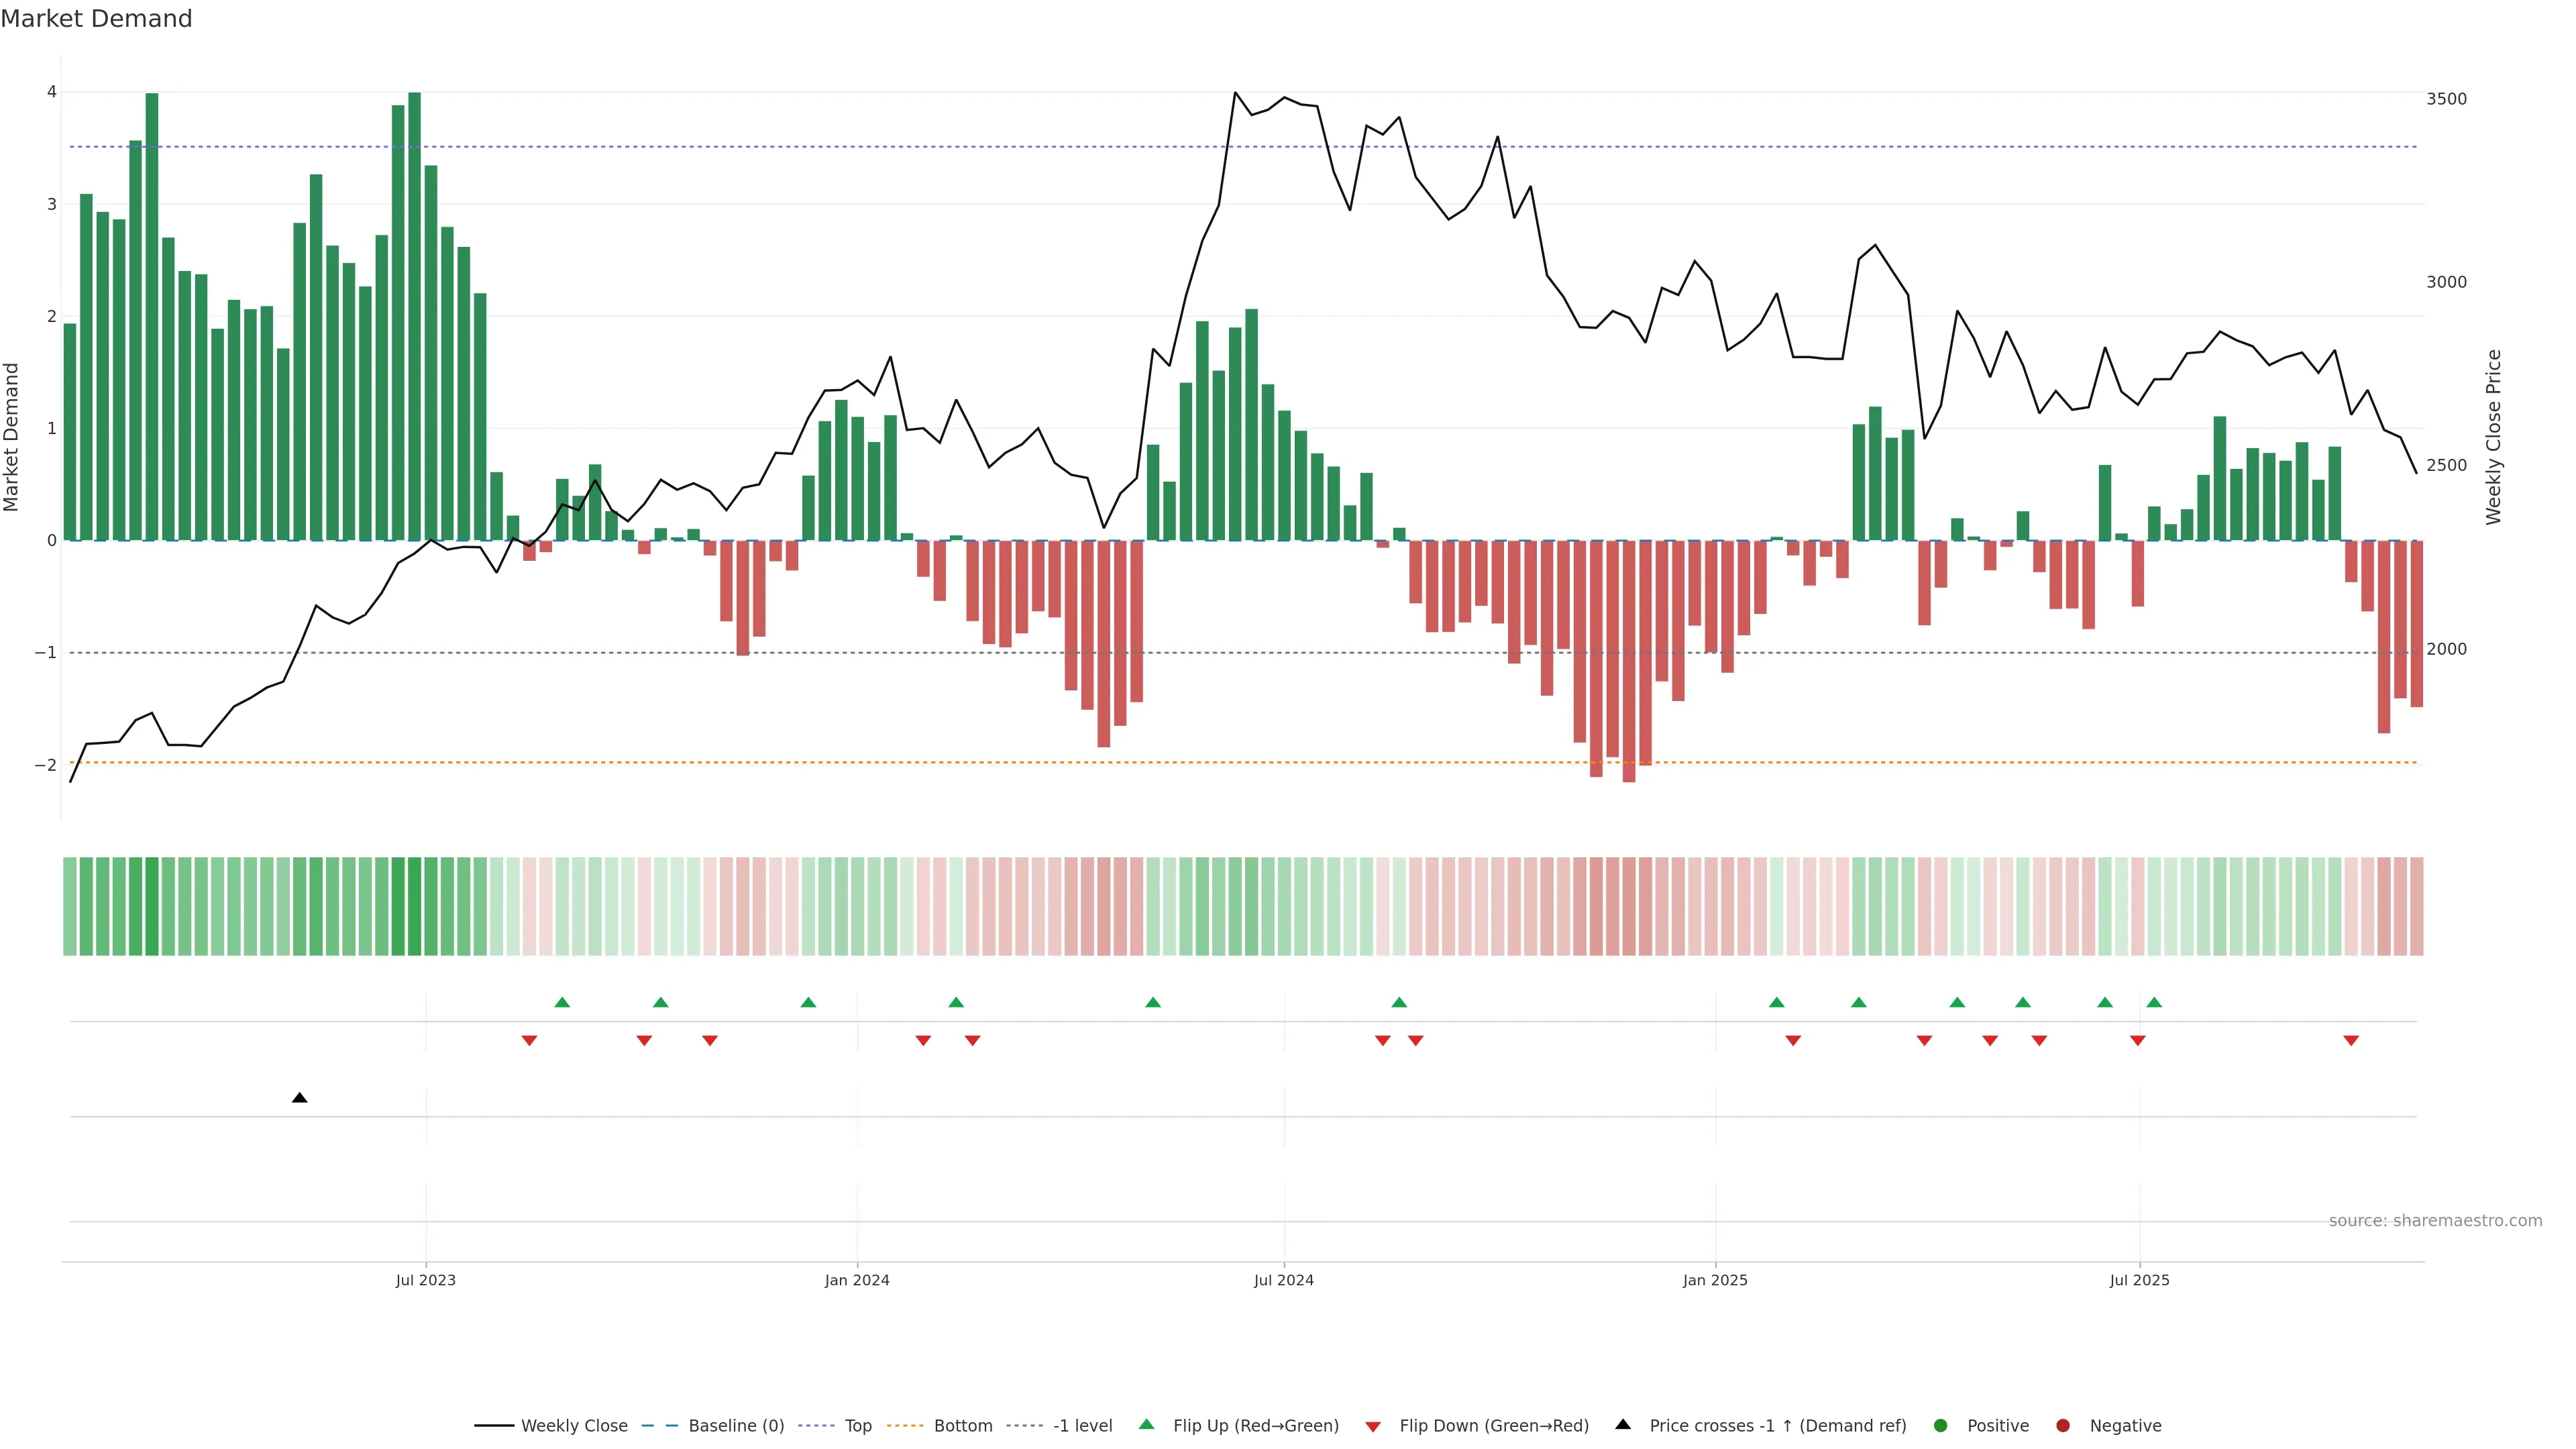Click the red Flip Down triangle in legend
Viewport: 2576px width, 1449px height.
click(1372, 1426)
